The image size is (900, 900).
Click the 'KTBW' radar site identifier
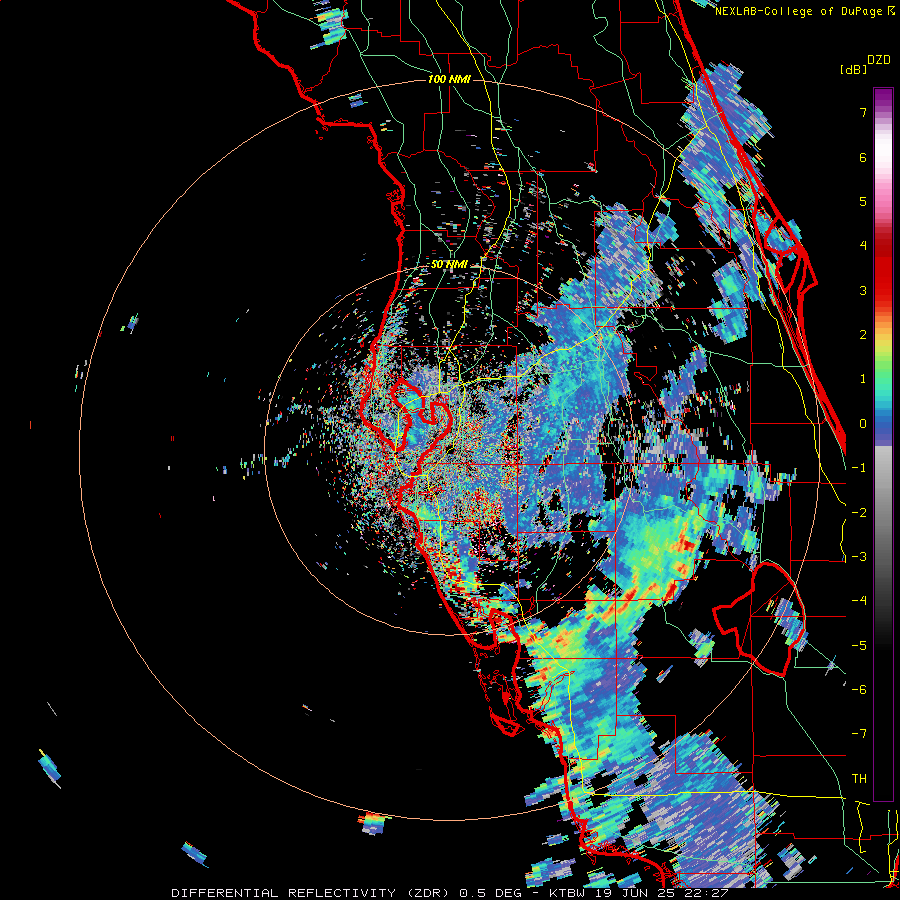click(567, 893)
